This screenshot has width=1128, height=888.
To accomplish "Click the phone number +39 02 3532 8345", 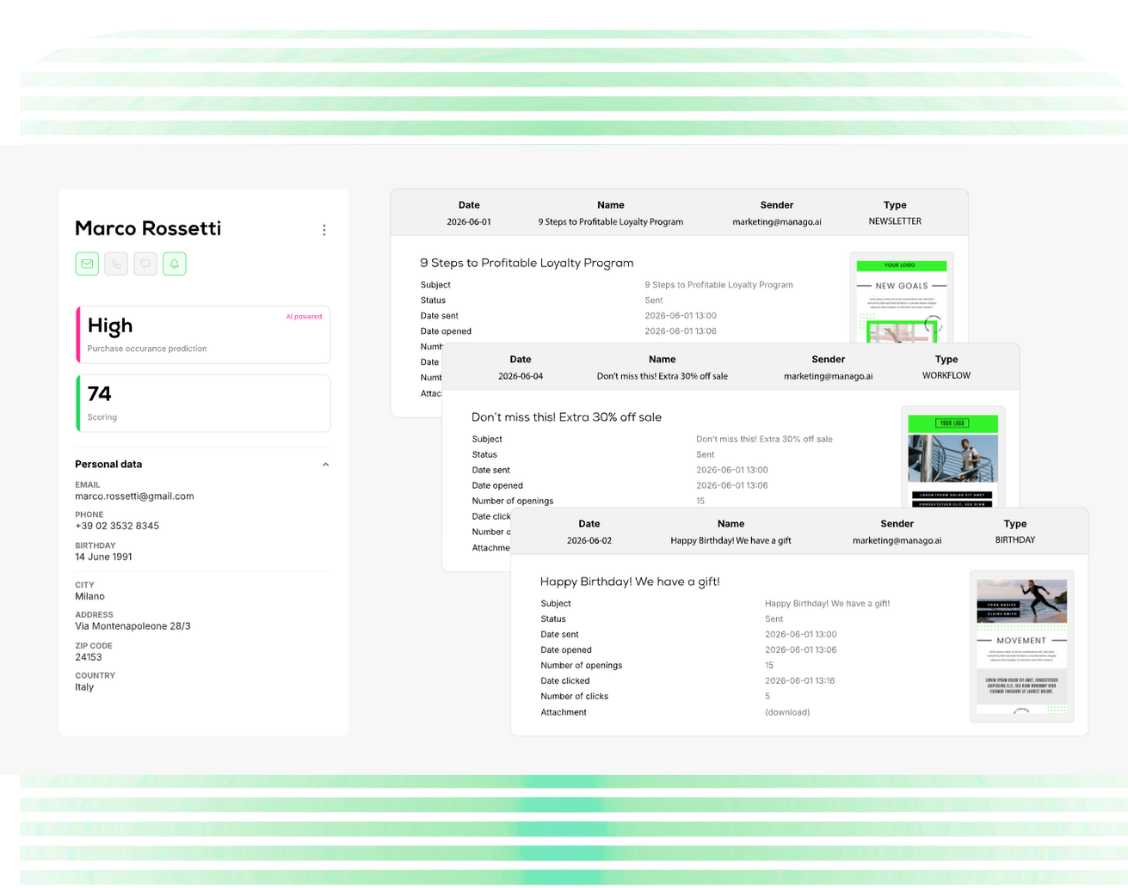I will tap(117, 526).
